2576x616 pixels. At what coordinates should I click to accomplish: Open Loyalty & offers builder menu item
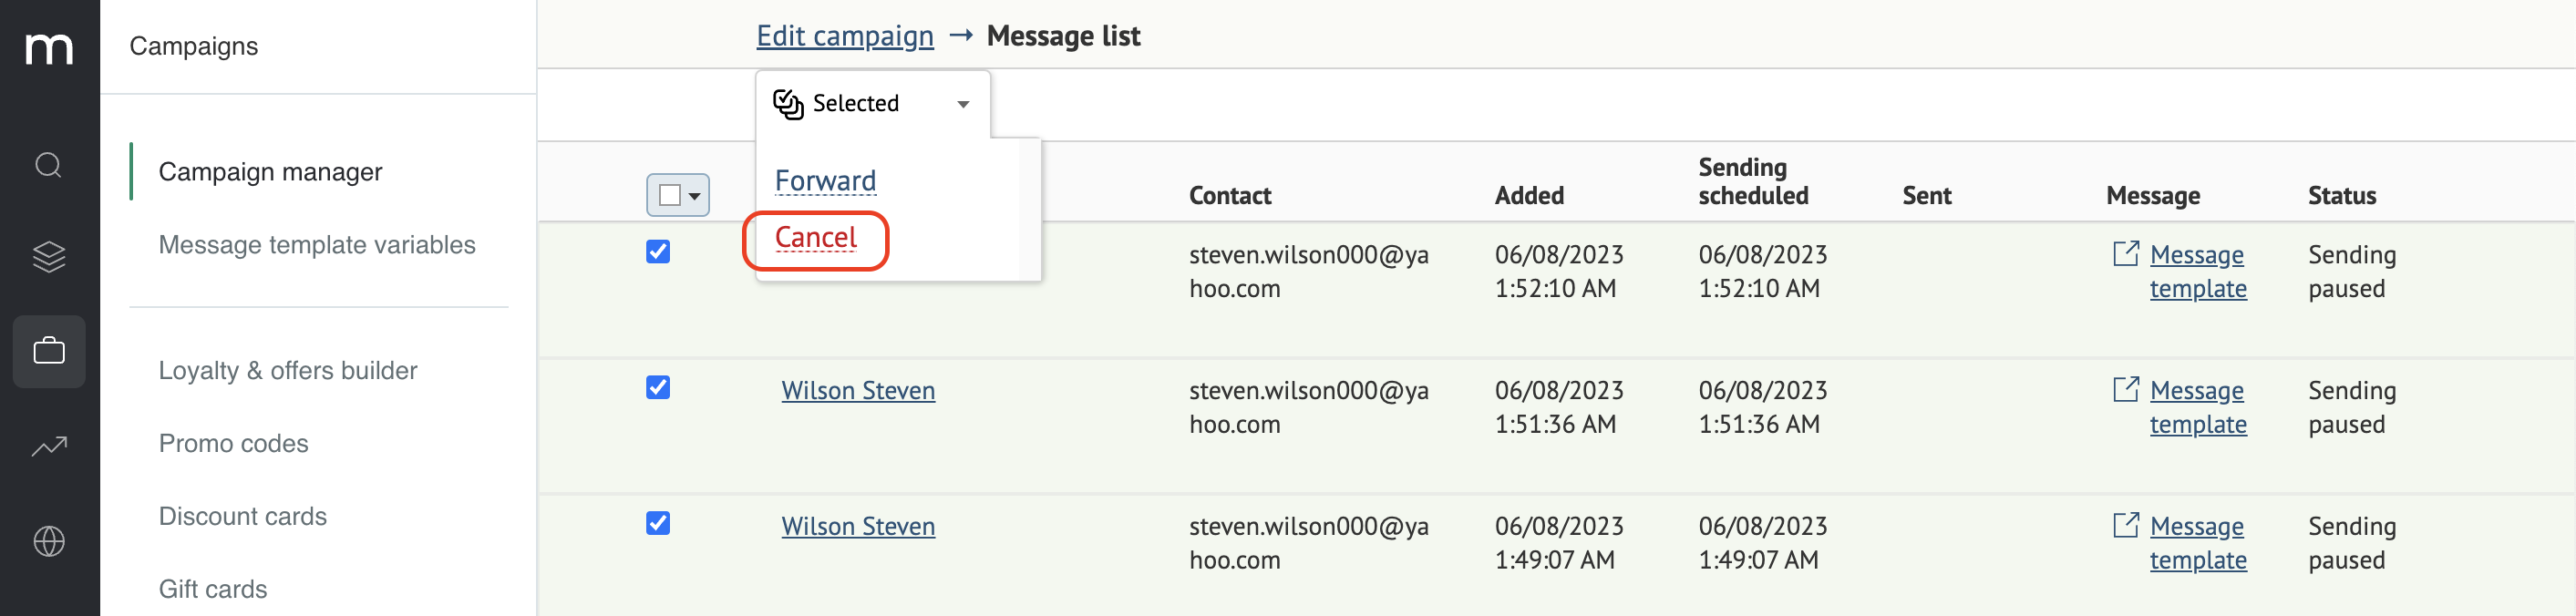click(288, 370)
